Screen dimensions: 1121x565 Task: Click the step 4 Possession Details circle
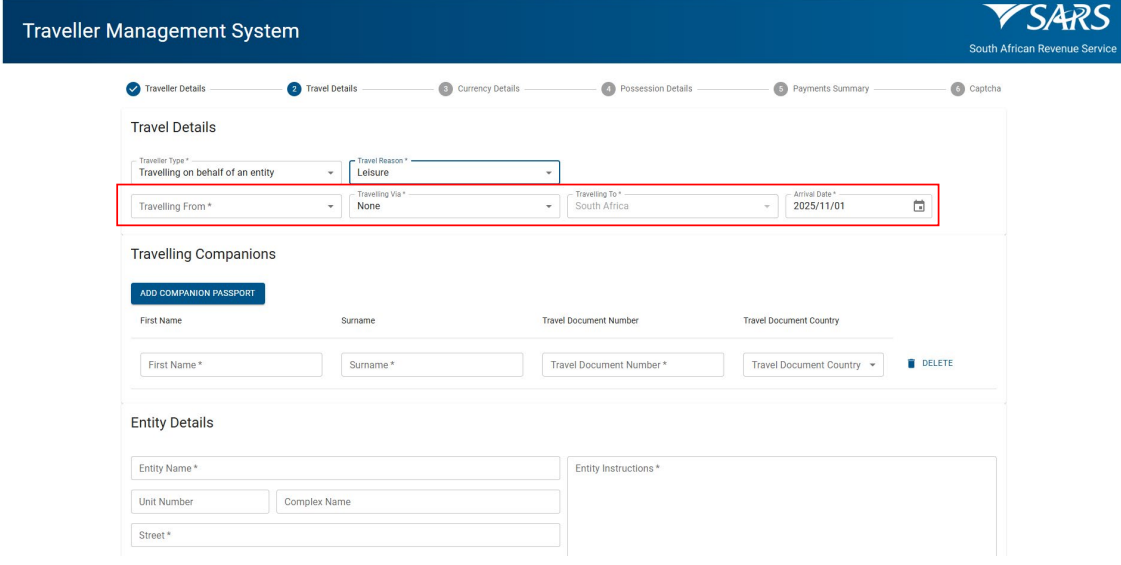click(x=608, y=89)
